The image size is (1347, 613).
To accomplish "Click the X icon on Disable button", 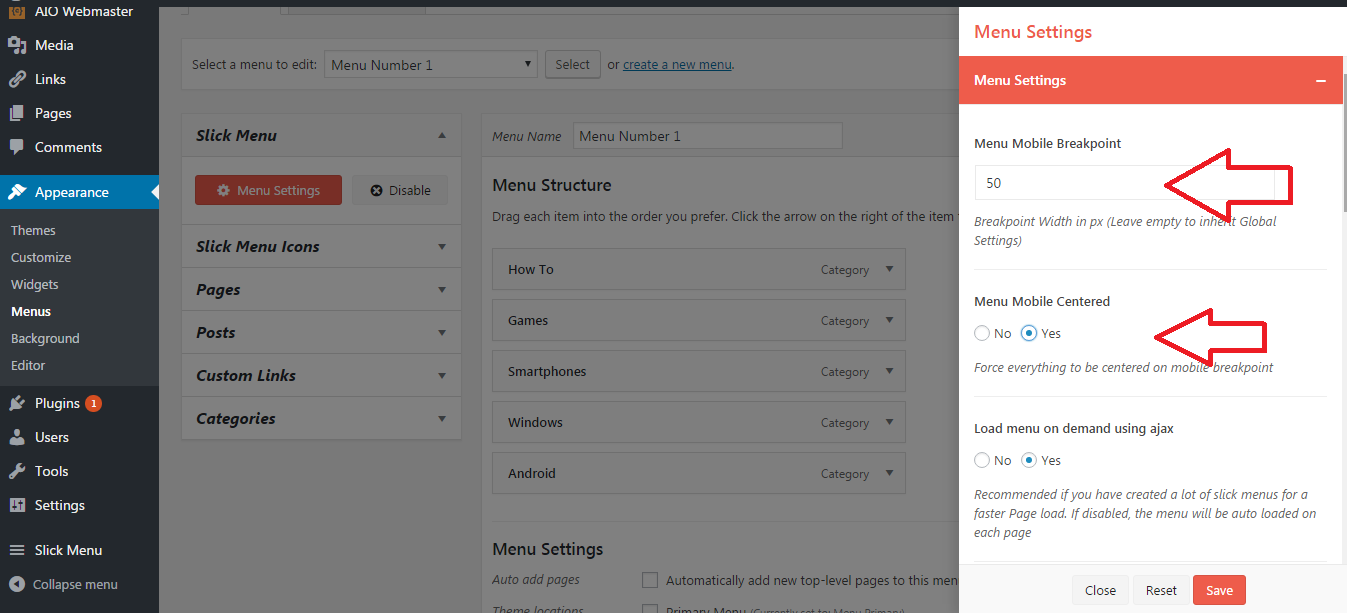I will (376, 190).
